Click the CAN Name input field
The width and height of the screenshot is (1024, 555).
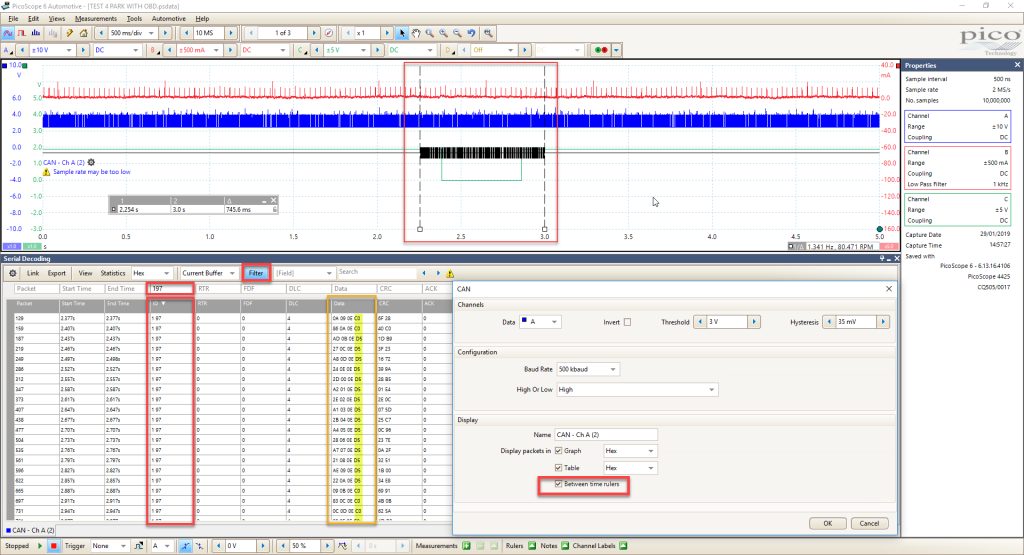click(605, 434)
